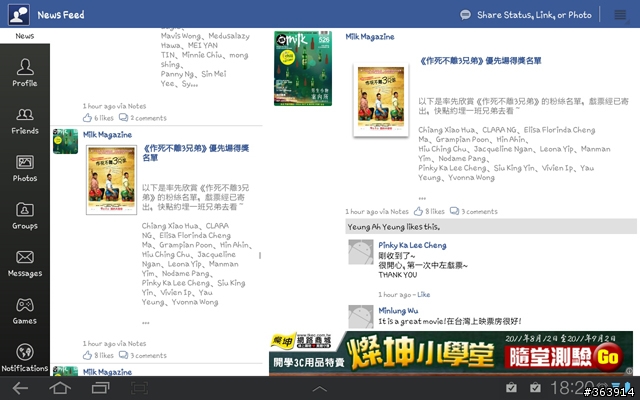640x400 pixels.
Task: Open 3 comments icon in right detail panel
Action: tap(454, 211)
